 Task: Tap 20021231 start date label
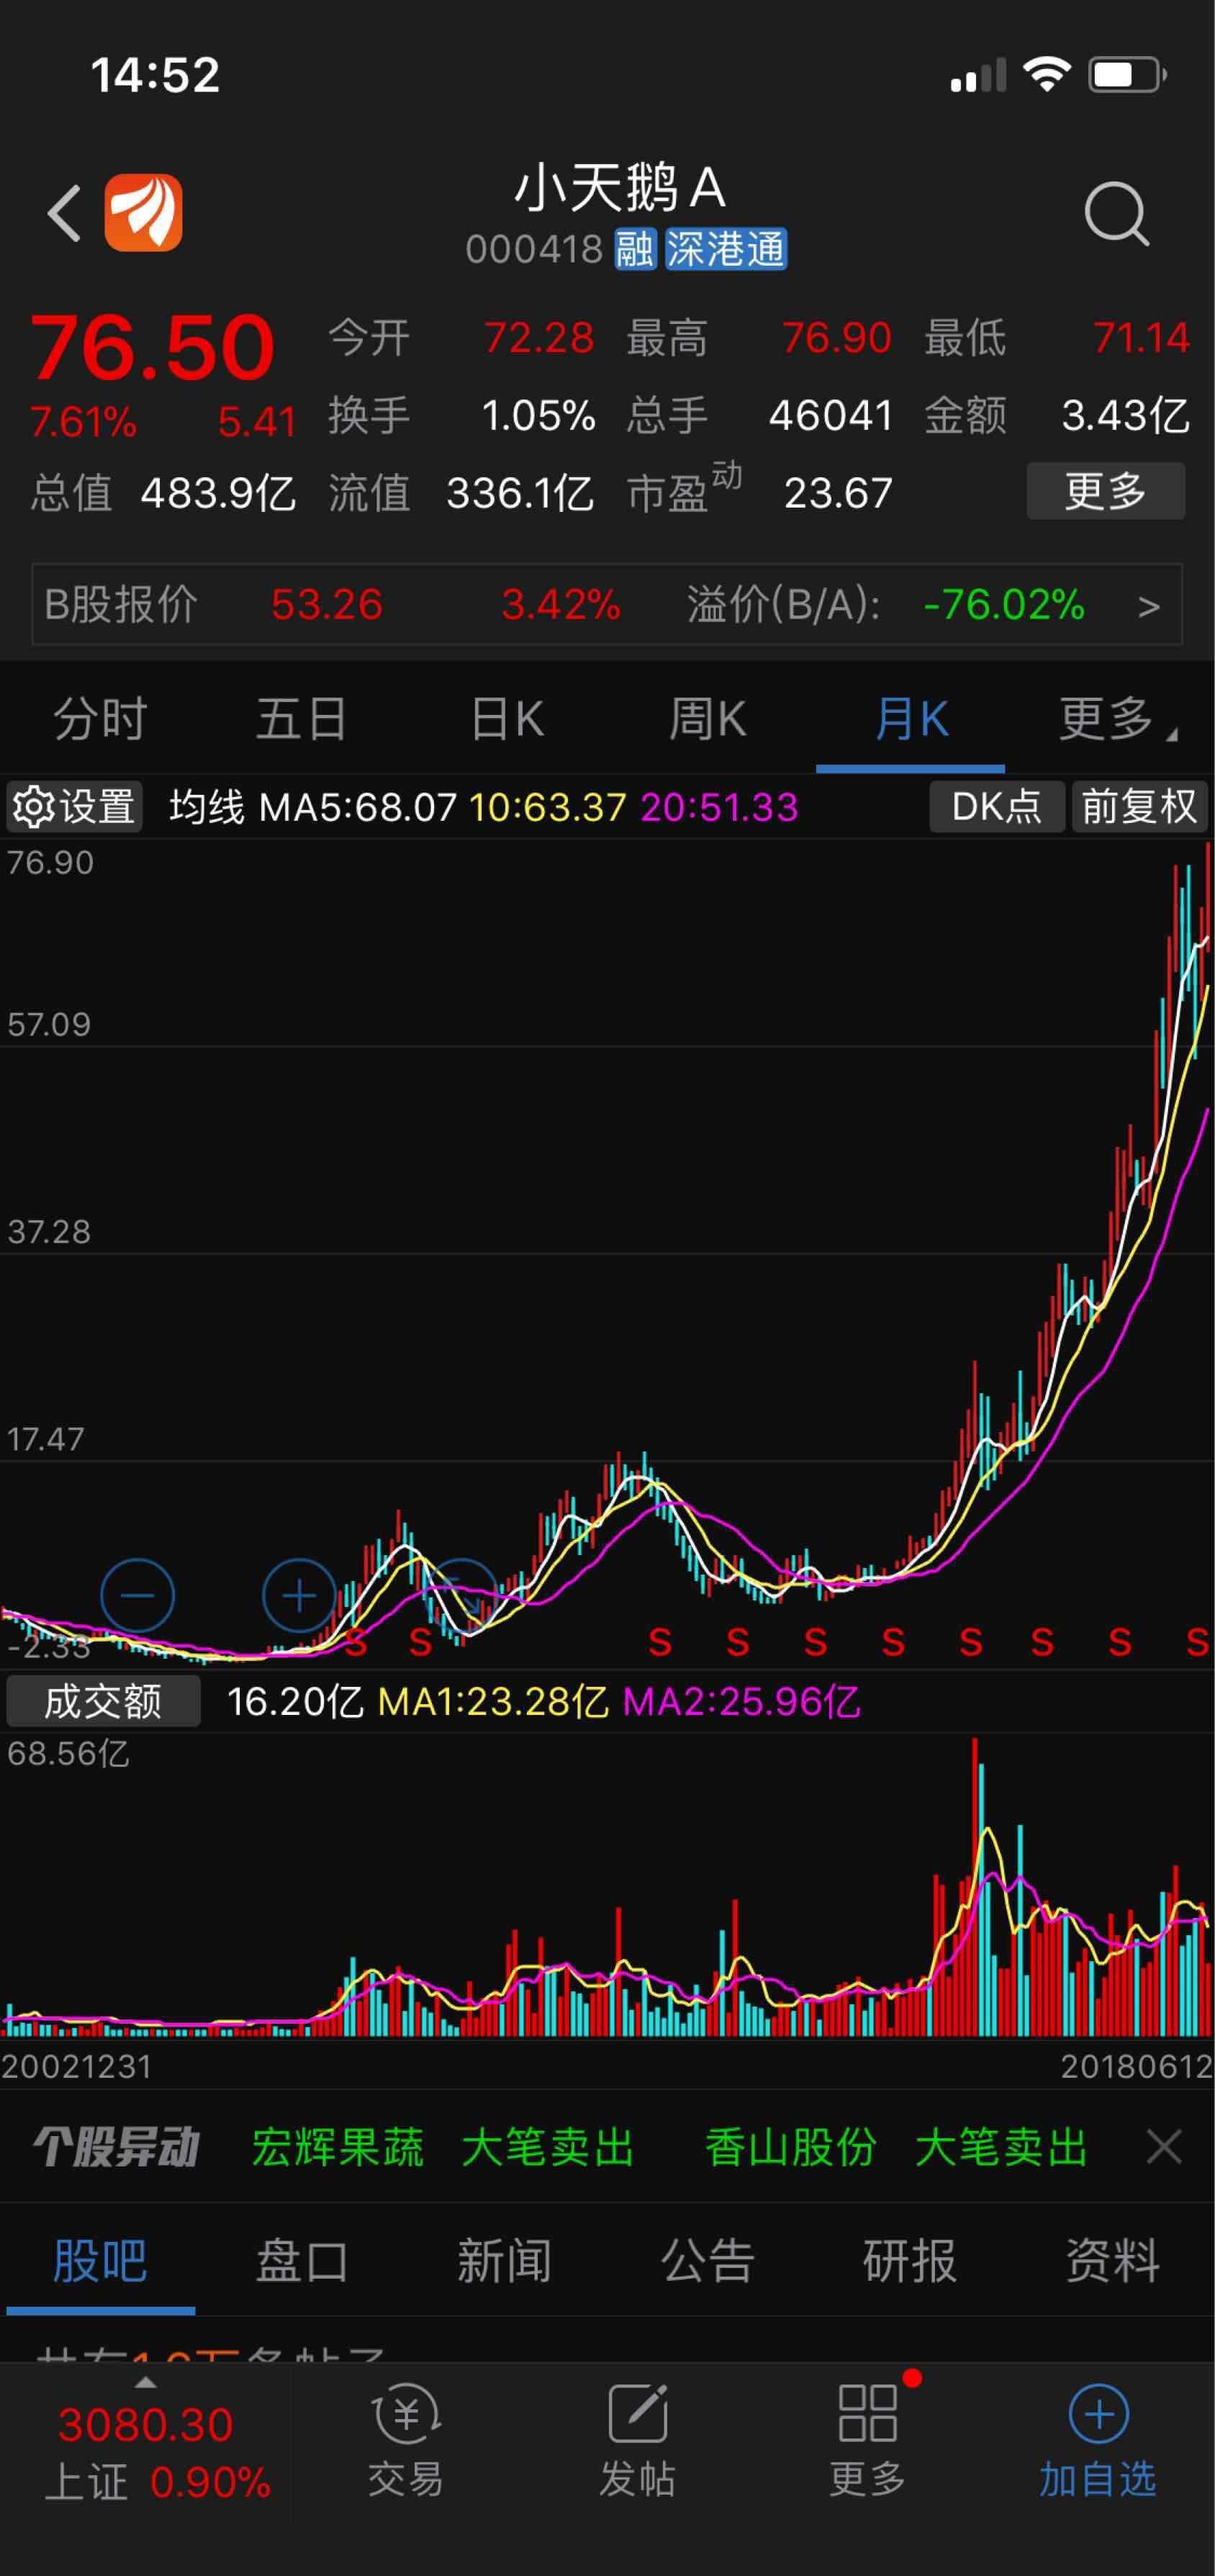[x=77, y=2066]
